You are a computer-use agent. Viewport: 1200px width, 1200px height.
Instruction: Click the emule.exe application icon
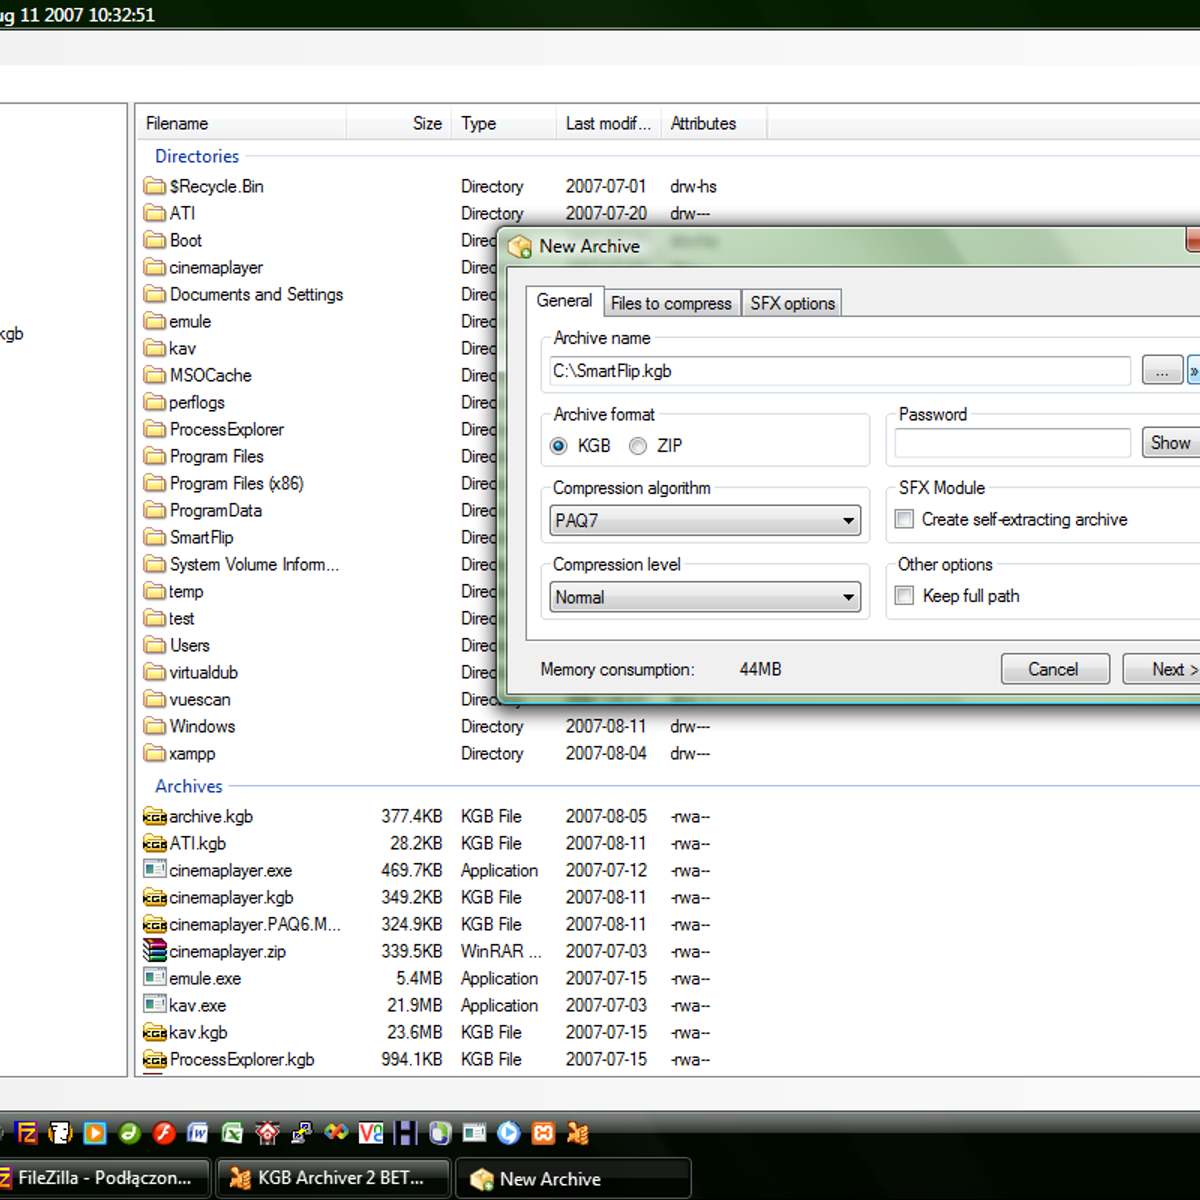click(x=154, y=978)
